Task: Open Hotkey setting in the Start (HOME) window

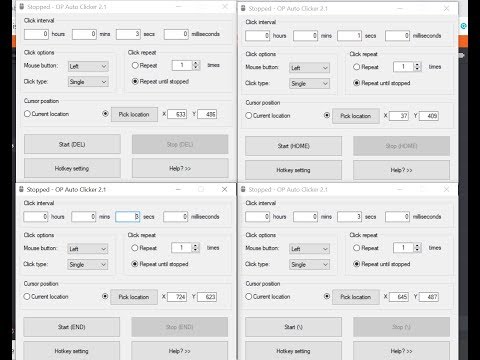Action: point(293,170)
